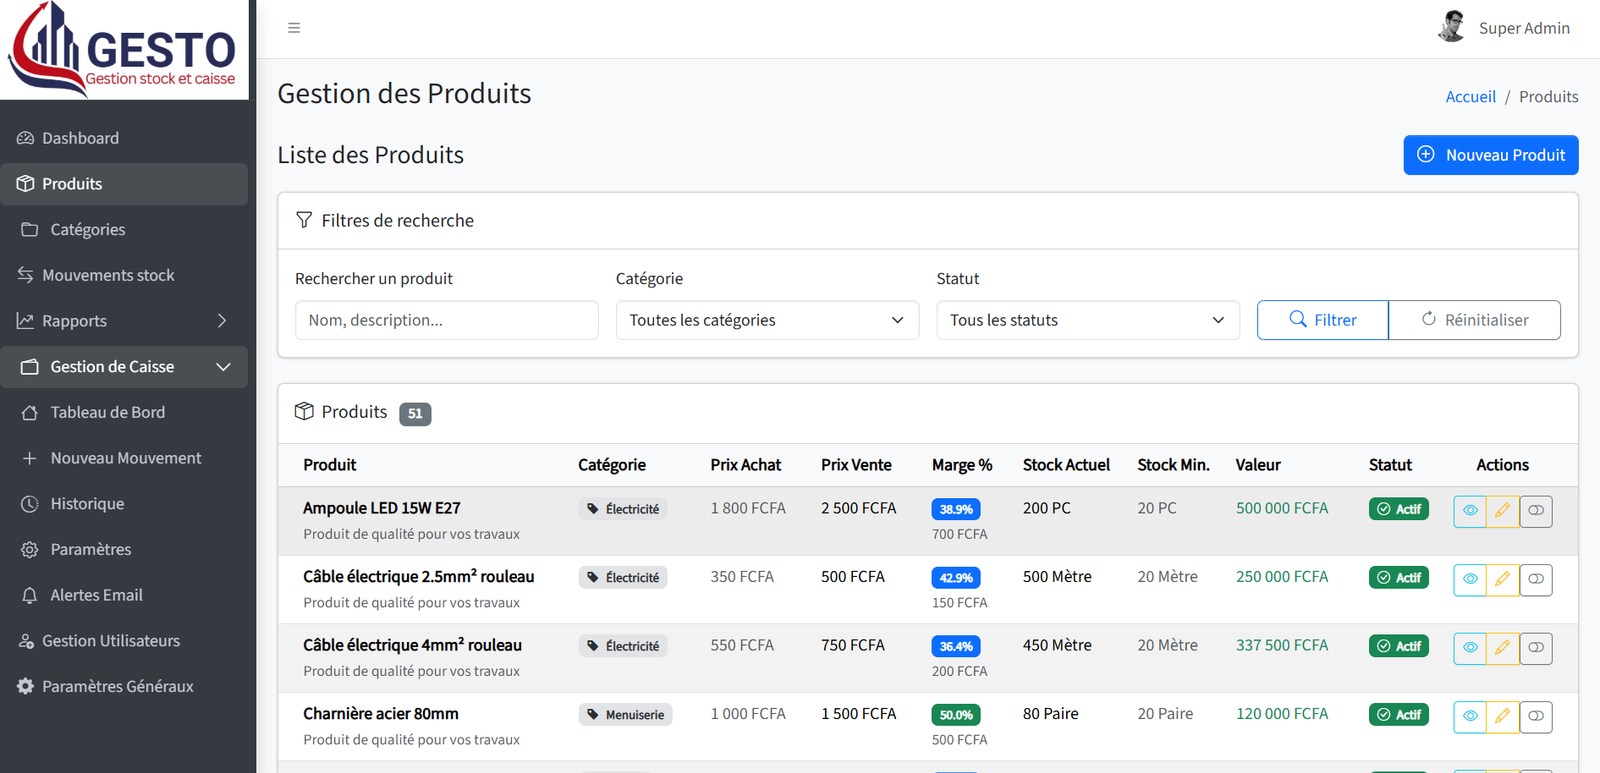
Task: Toggle status of Câble électrique 4mm² rouleau
Action: click(1536, 648)
